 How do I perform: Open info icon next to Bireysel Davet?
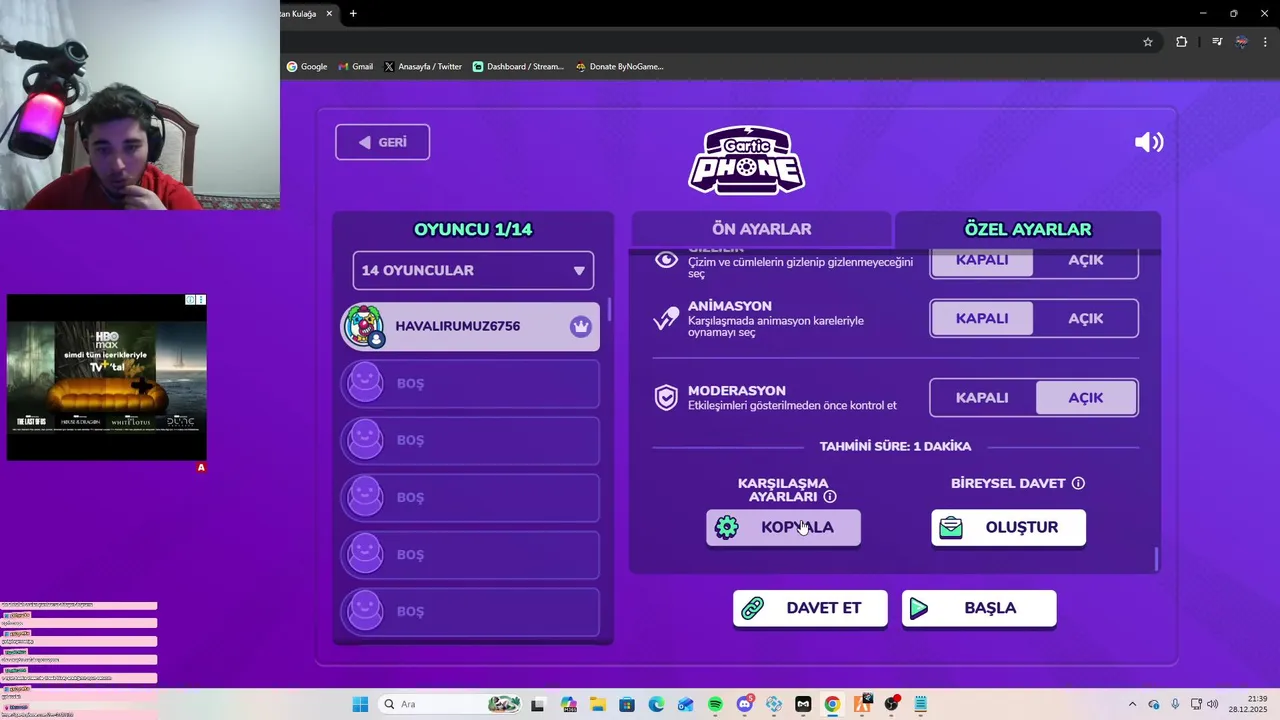click(1078, 483)
